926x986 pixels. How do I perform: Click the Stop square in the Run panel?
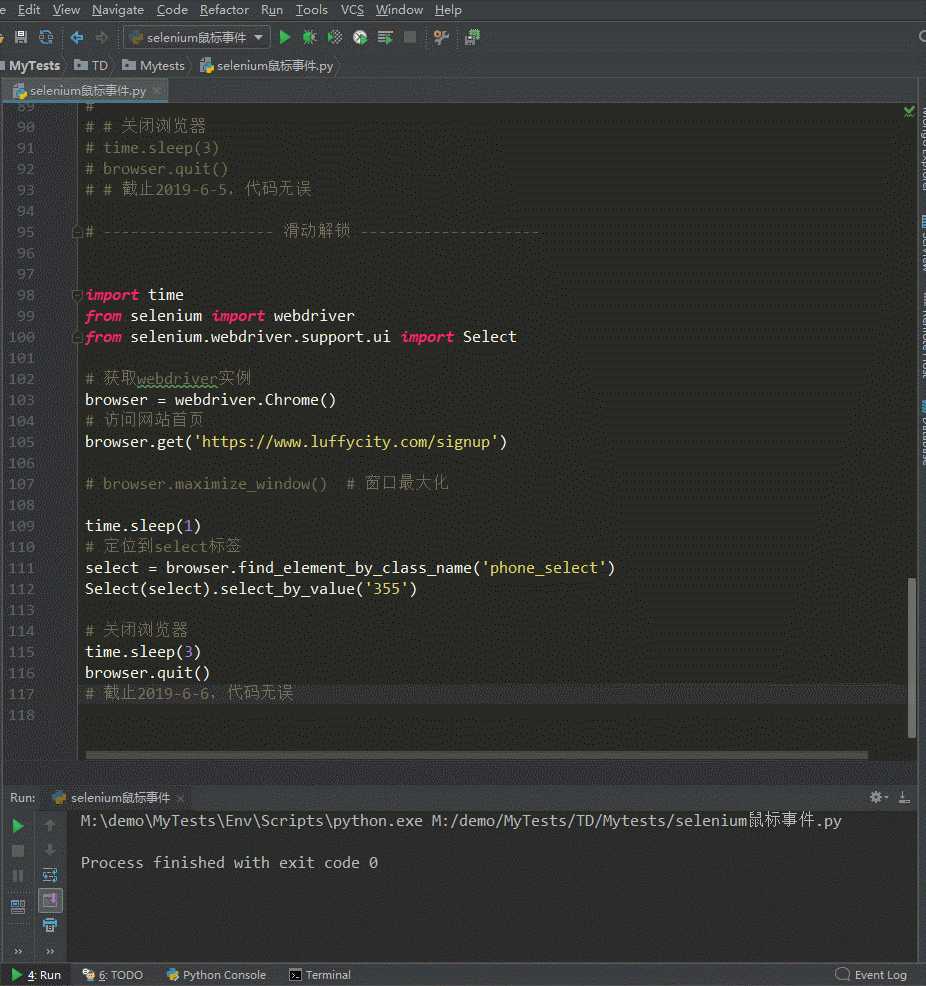pos(18,851)
